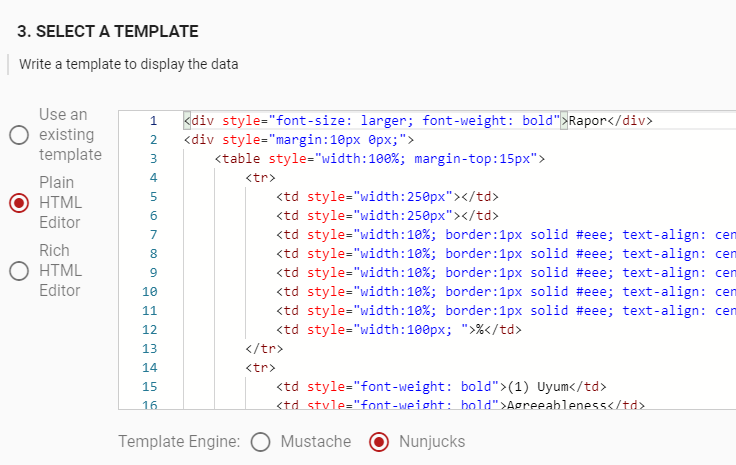
Task: Select the Nunjucks template engine radio
Action: pos(379,442)
